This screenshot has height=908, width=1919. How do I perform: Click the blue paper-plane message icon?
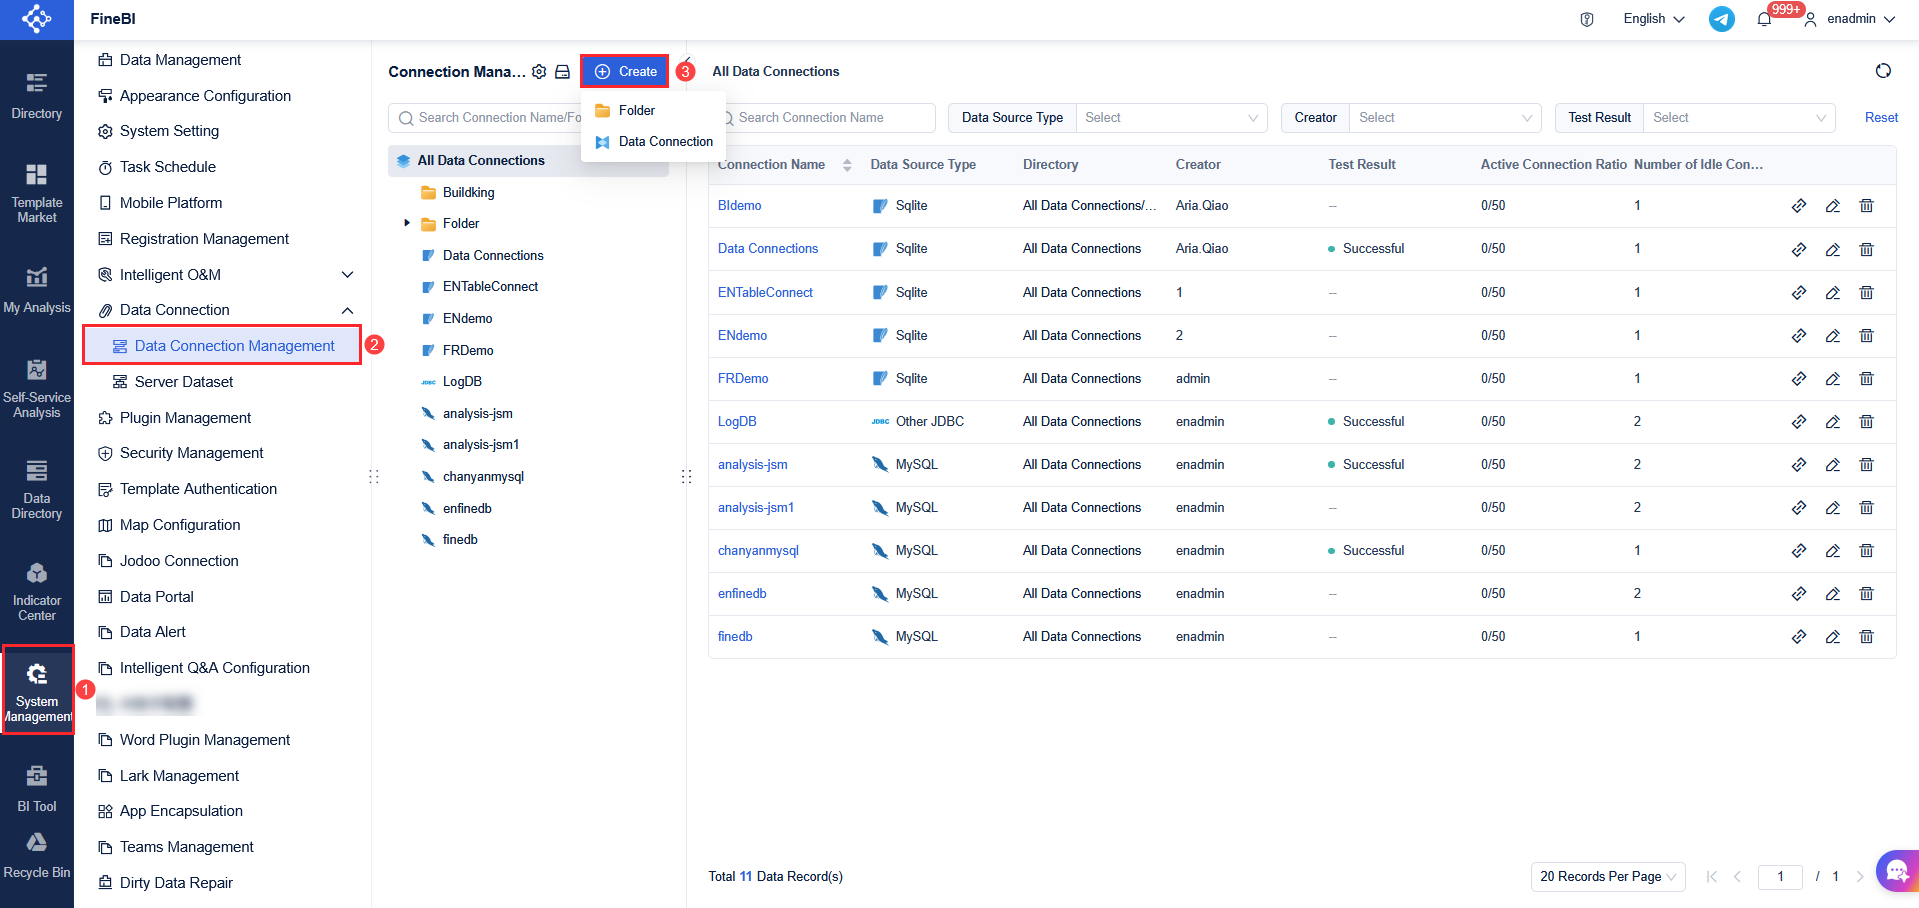1722,19
